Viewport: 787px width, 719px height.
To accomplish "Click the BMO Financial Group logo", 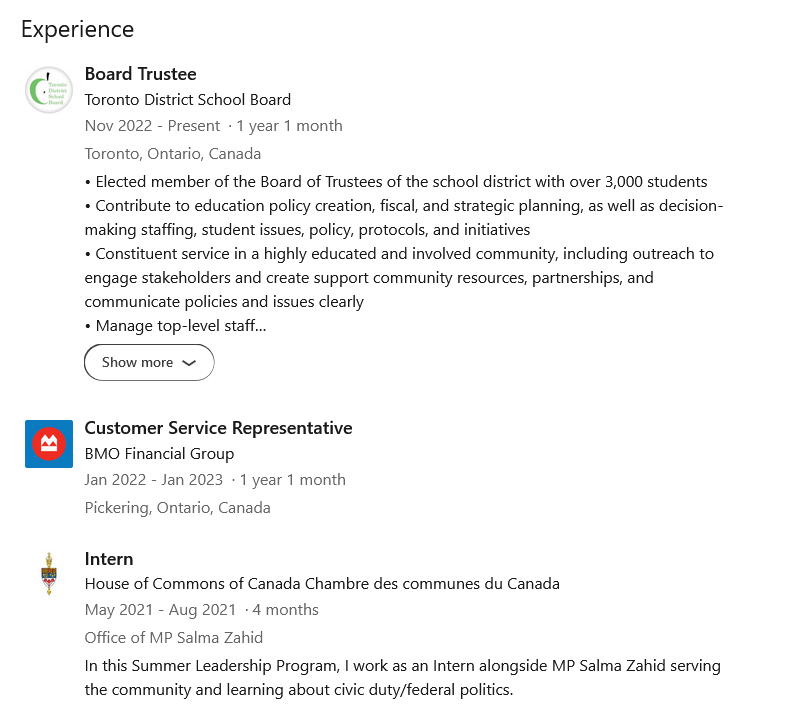I will 48,444.
